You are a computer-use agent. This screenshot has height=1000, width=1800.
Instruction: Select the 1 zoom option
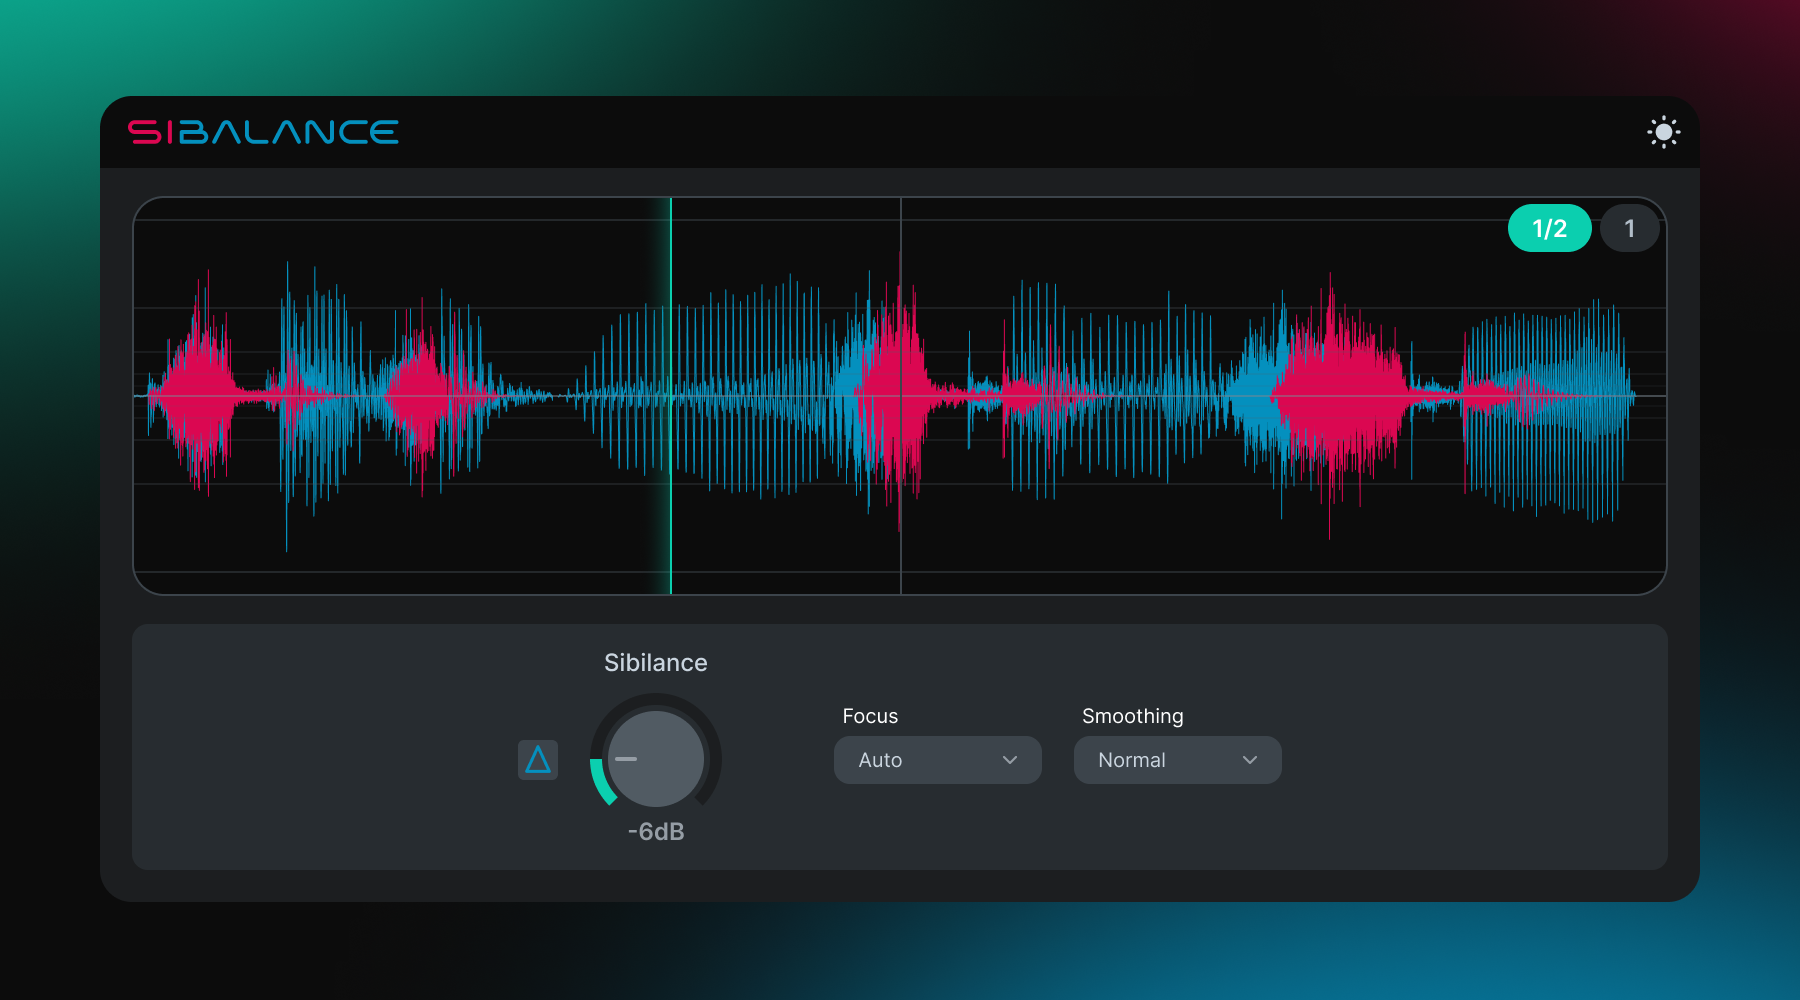(x=1629, y=228)
